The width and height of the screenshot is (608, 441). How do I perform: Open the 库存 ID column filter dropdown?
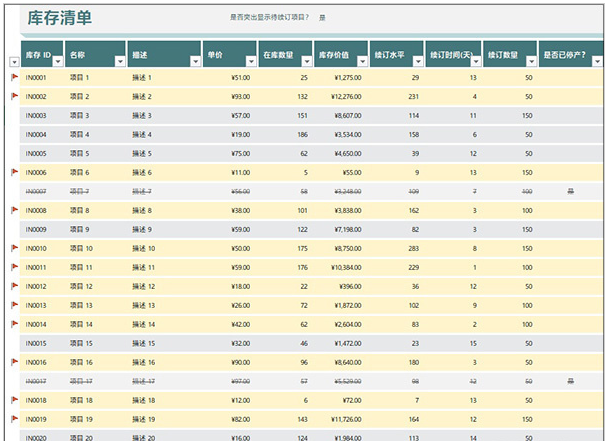58,61
